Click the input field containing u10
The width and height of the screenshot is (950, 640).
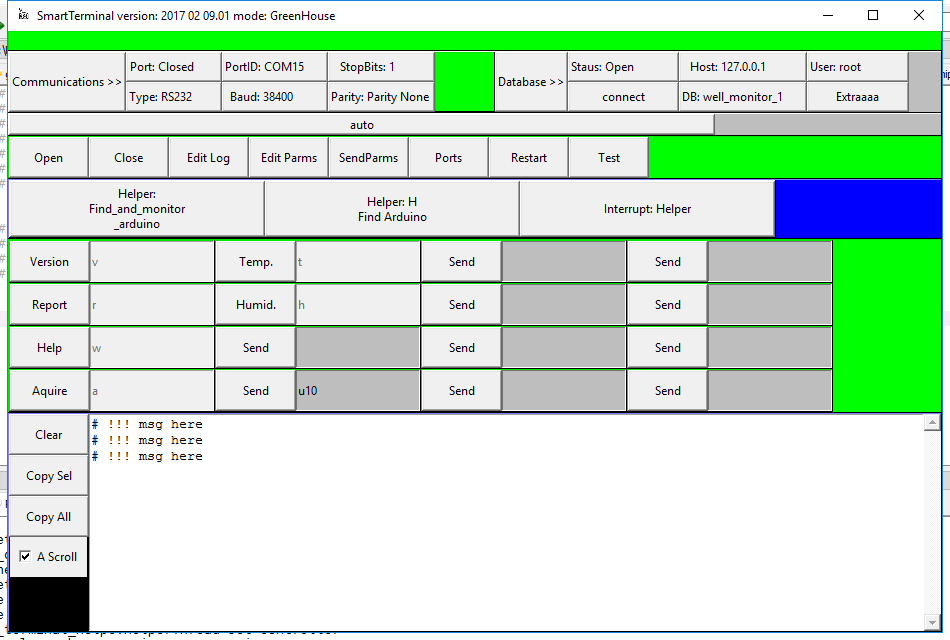pos(357,391)
